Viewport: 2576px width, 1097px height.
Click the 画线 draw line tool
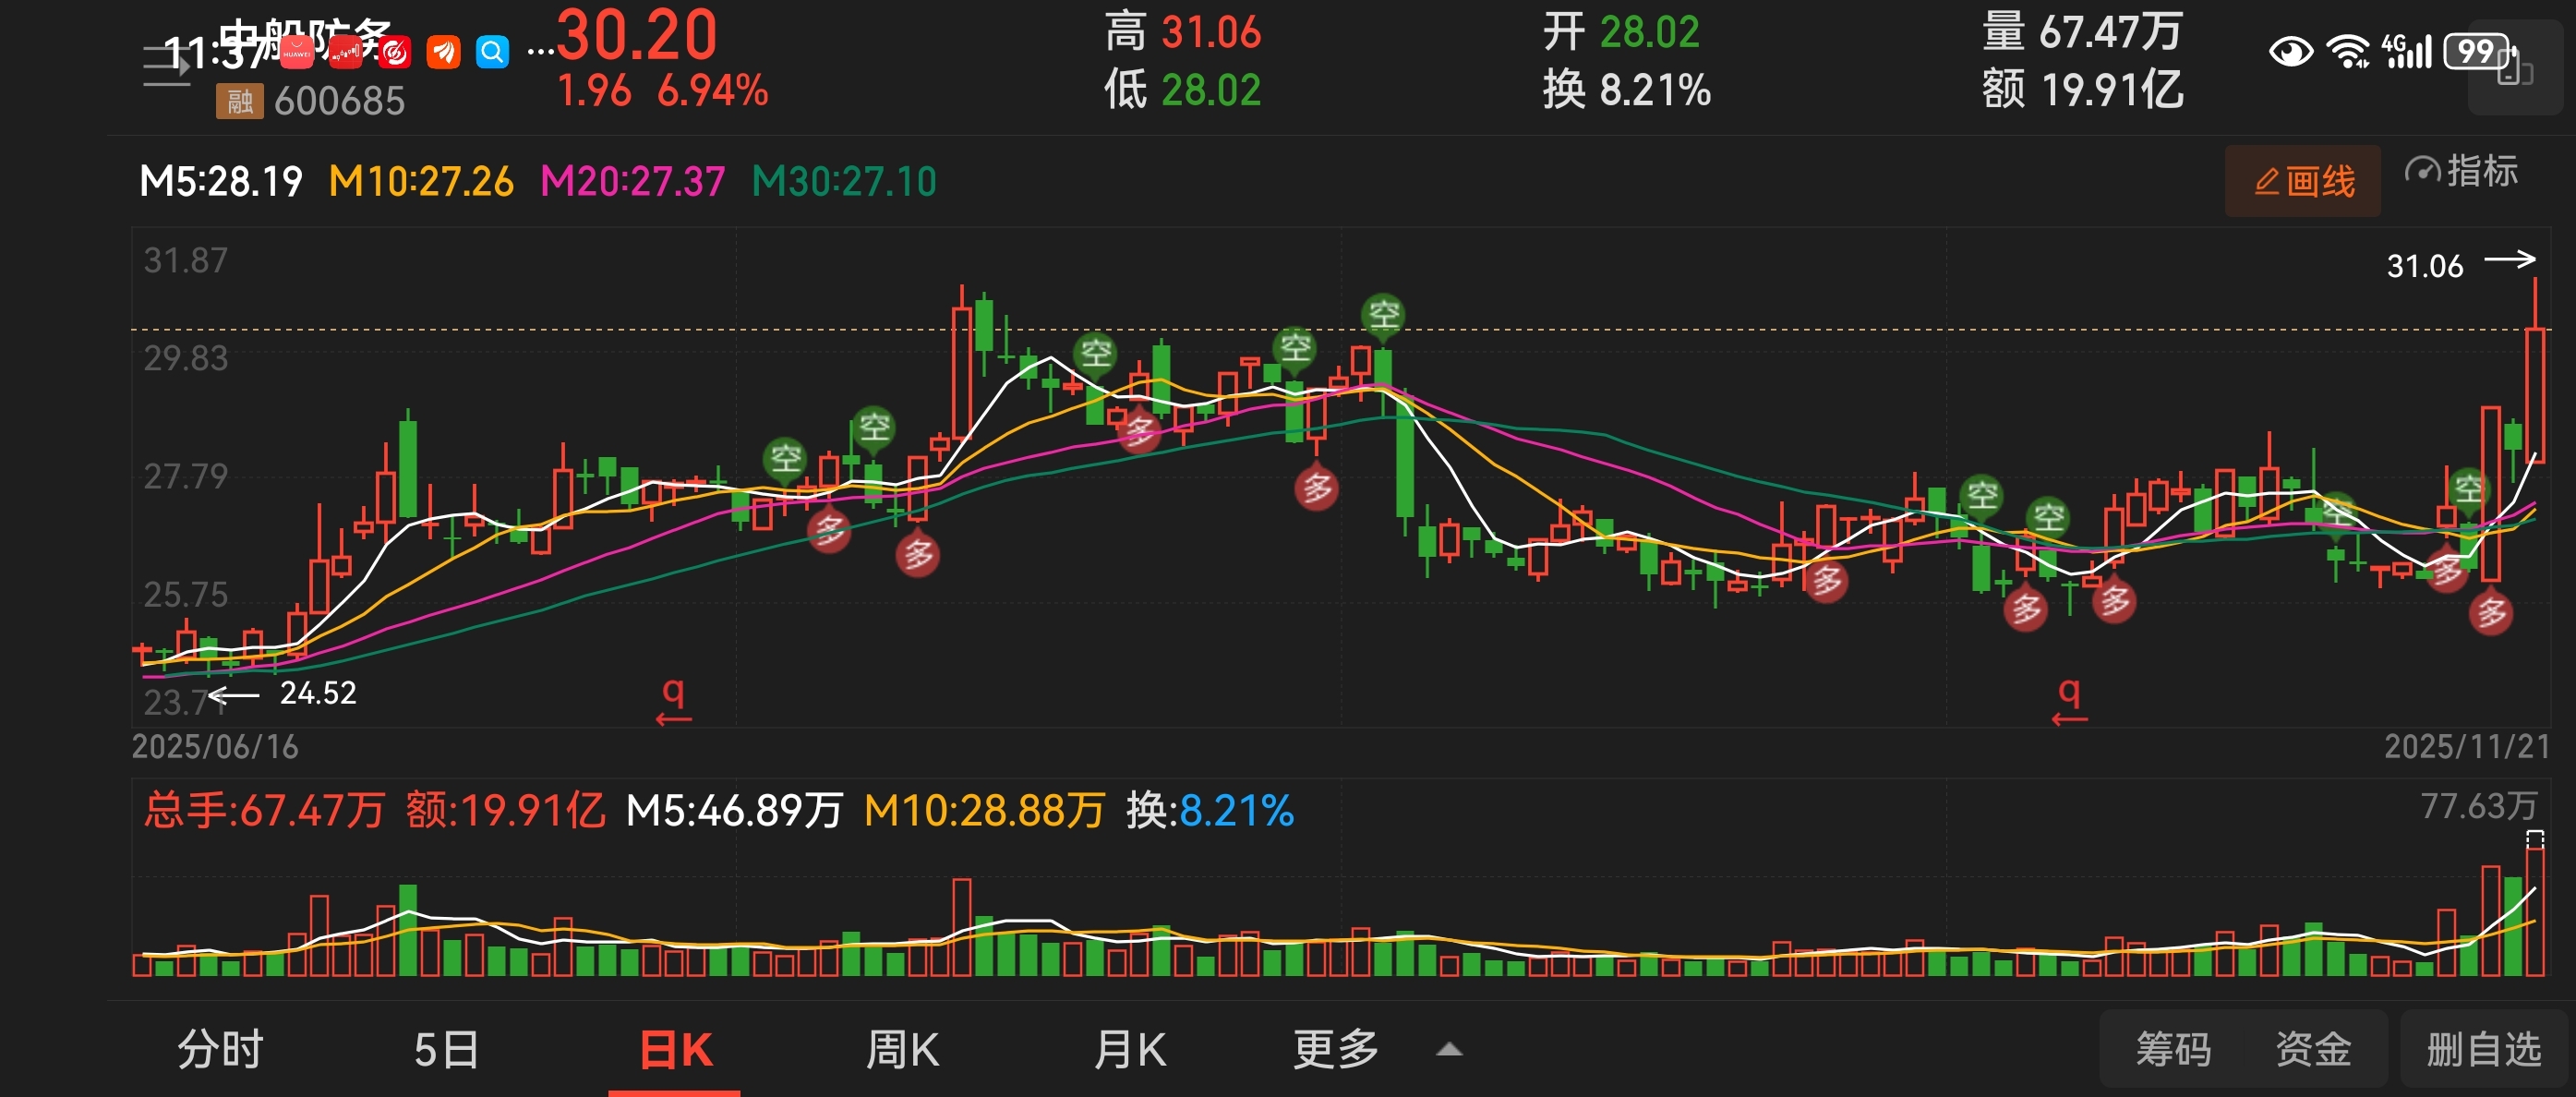point(2303,181)
